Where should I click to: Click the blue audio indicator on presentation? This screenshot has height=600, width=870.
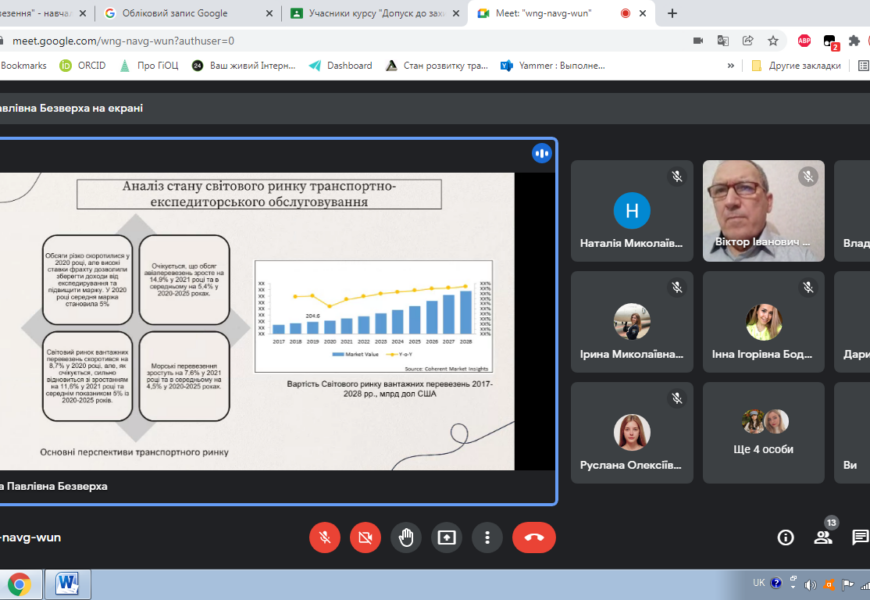coord(541,153)
